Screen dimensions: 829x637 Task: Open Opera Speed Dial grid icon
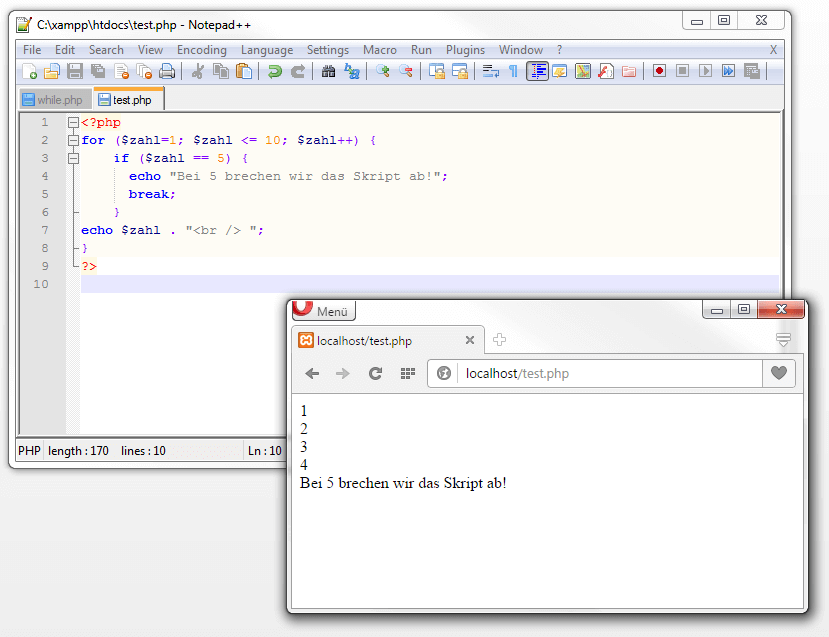407,373
